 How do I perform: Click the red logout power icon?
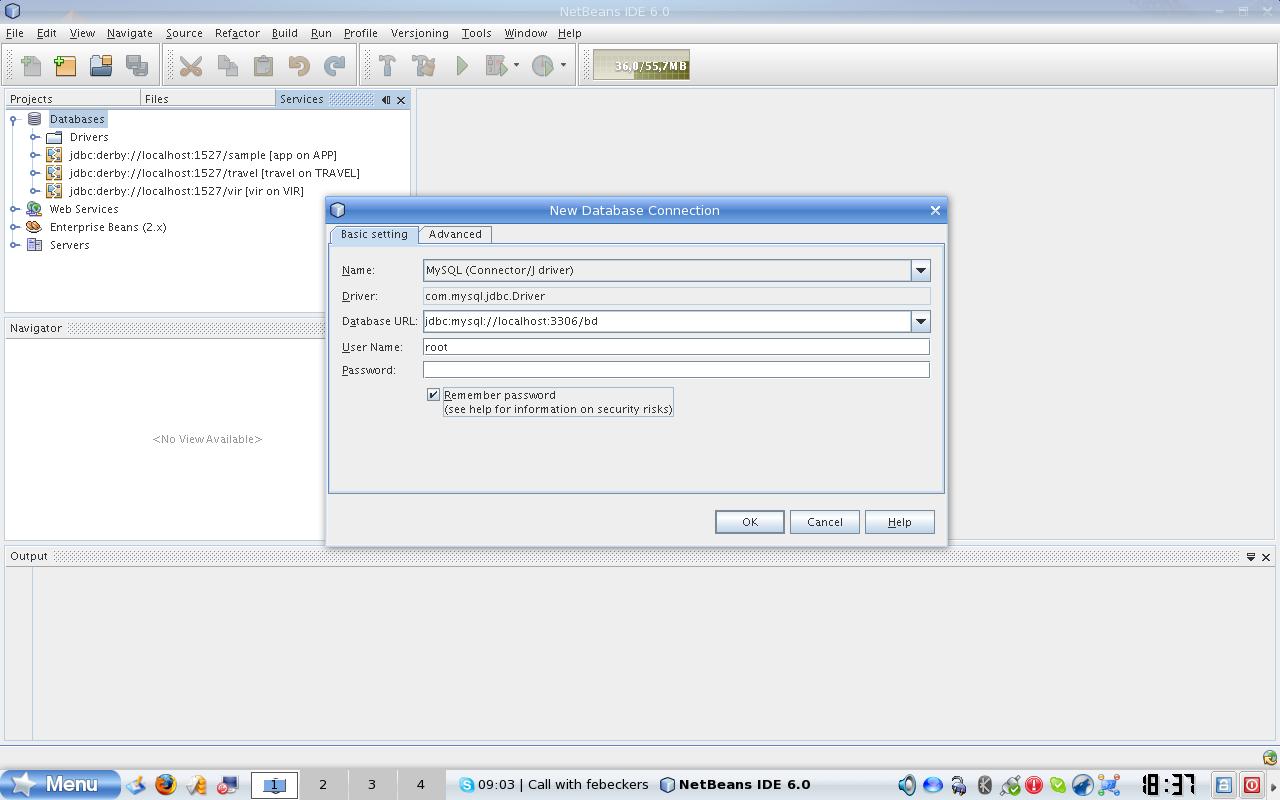(x=1251, y=785)
